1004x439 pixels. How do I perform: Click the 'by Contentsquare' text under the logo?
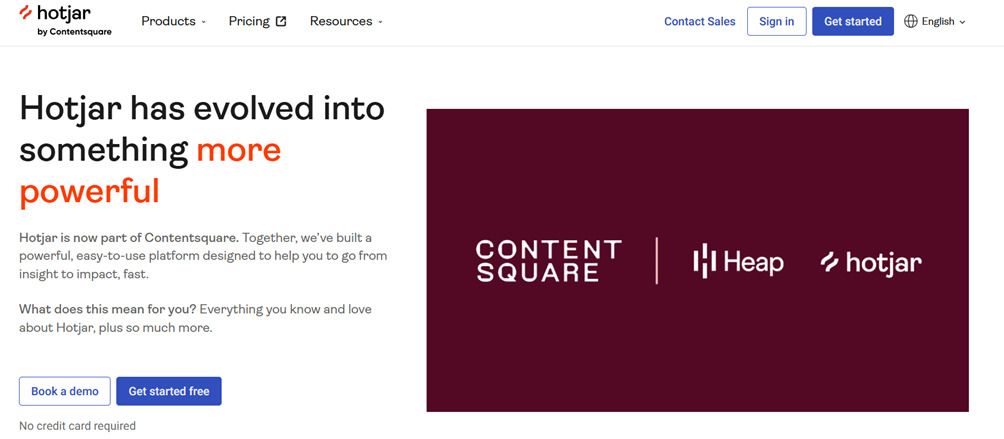74,31
